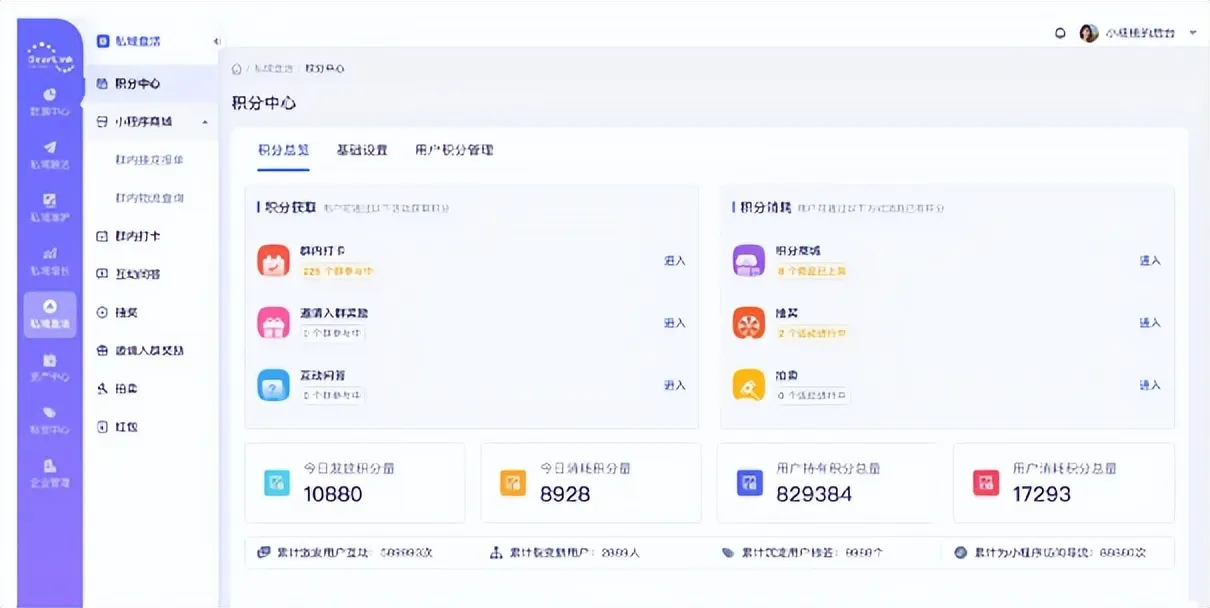Screen dimensions: 1210x608
Task: Click the orange badge under 积分商城
Action: click(x=810, y=270)
